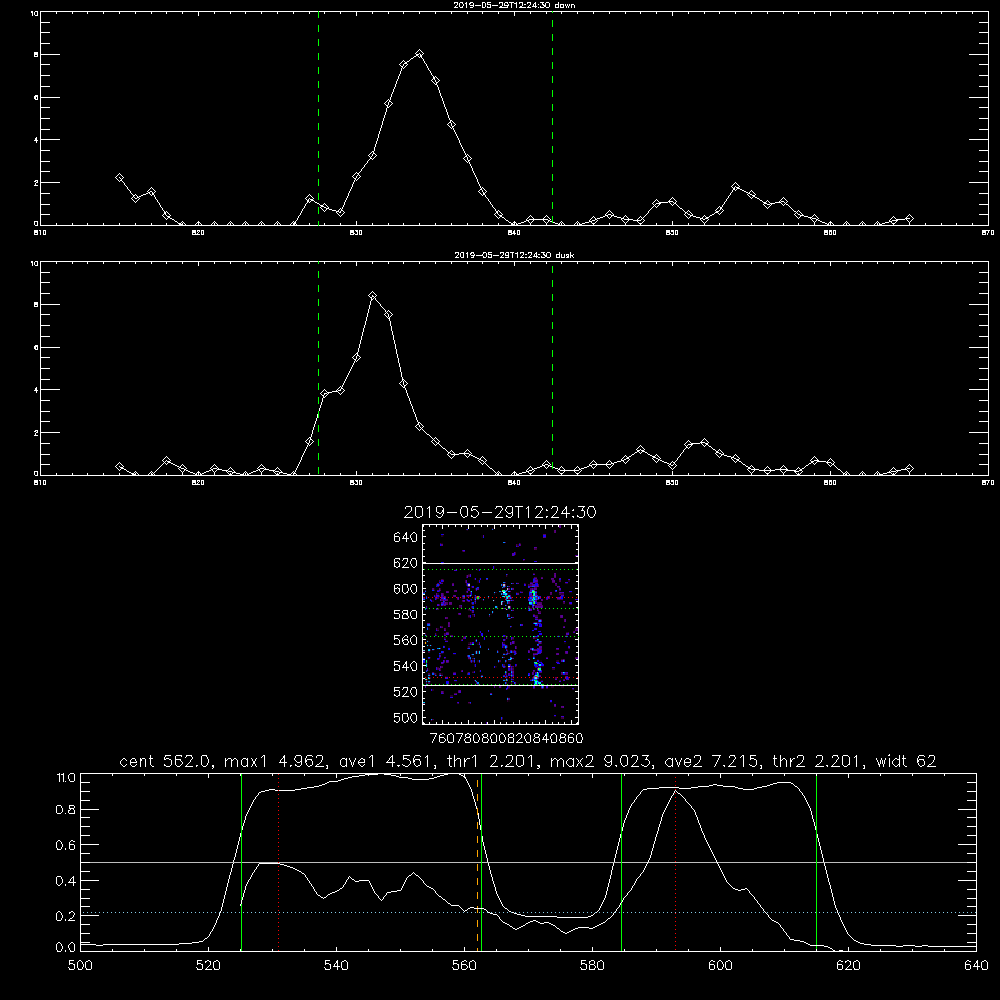Click the '500' x-axis label of bottom plot

tap(80, 966)
